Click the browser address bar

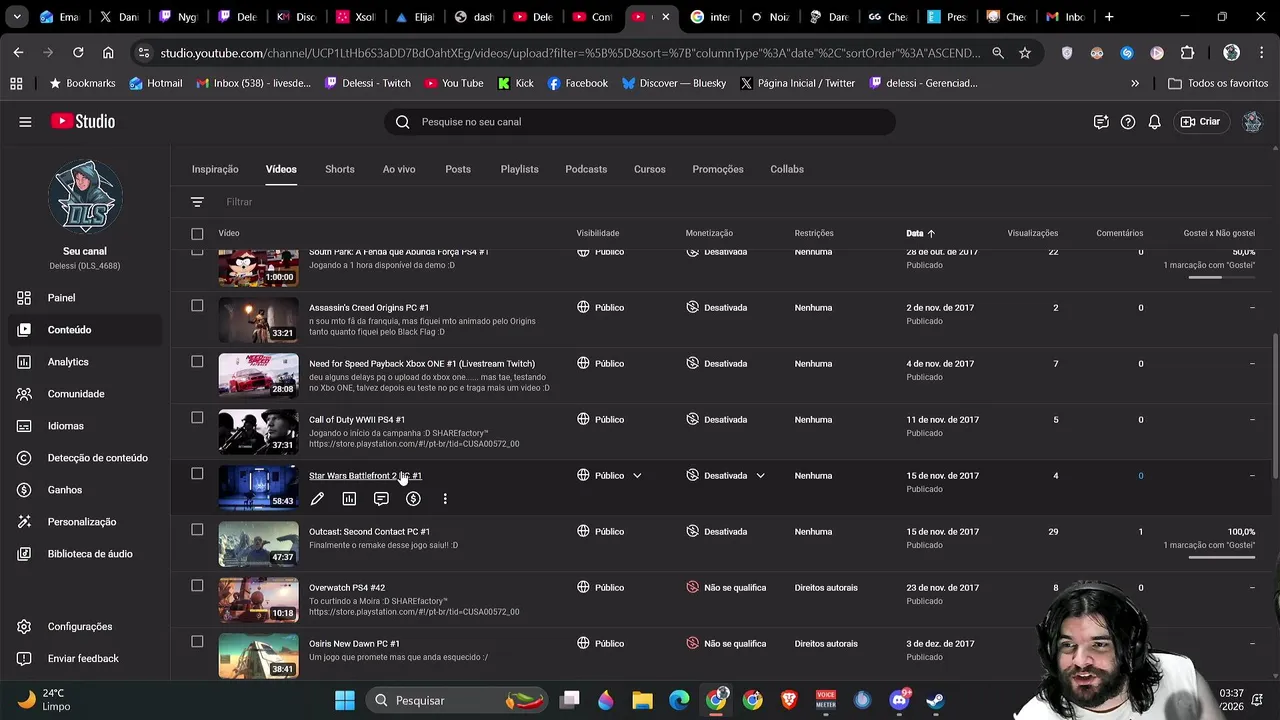(x=570, y=53)
